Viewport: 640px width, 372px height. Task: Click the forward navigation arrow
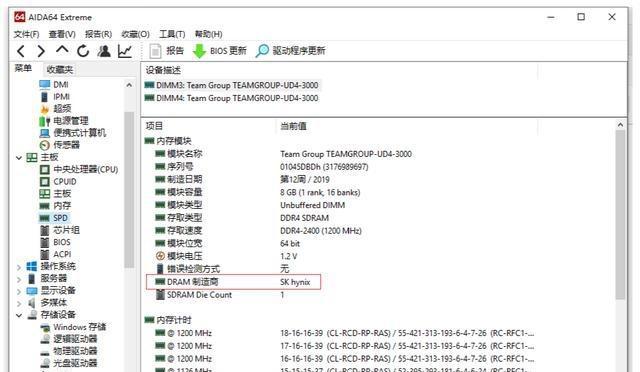(41, 51)
